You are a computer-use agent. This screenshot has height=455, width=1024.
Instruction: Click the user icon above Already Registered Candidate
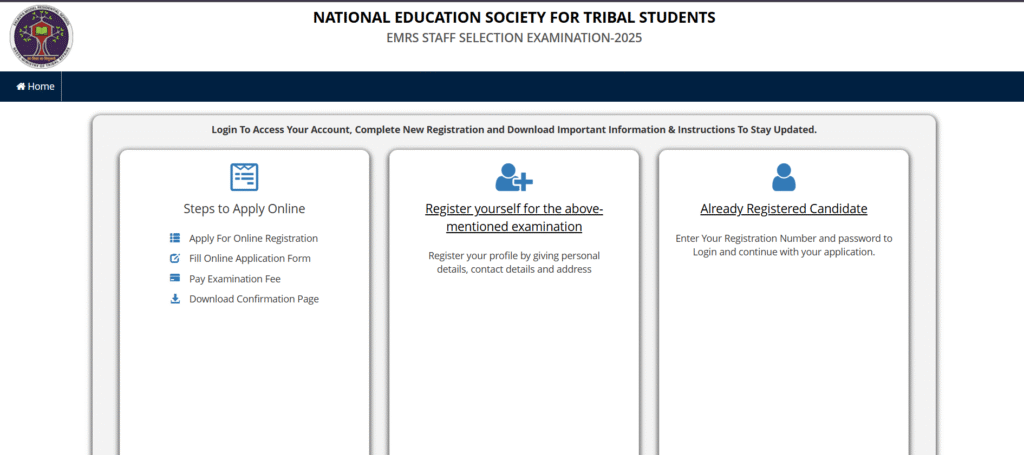783,177
